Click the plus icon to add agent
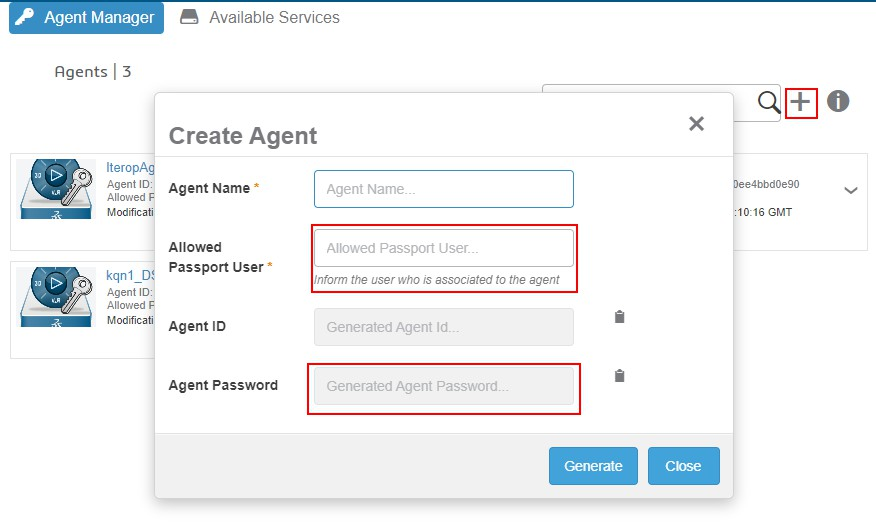The height and width of the screenshot is (530, 876). point(801,102)
